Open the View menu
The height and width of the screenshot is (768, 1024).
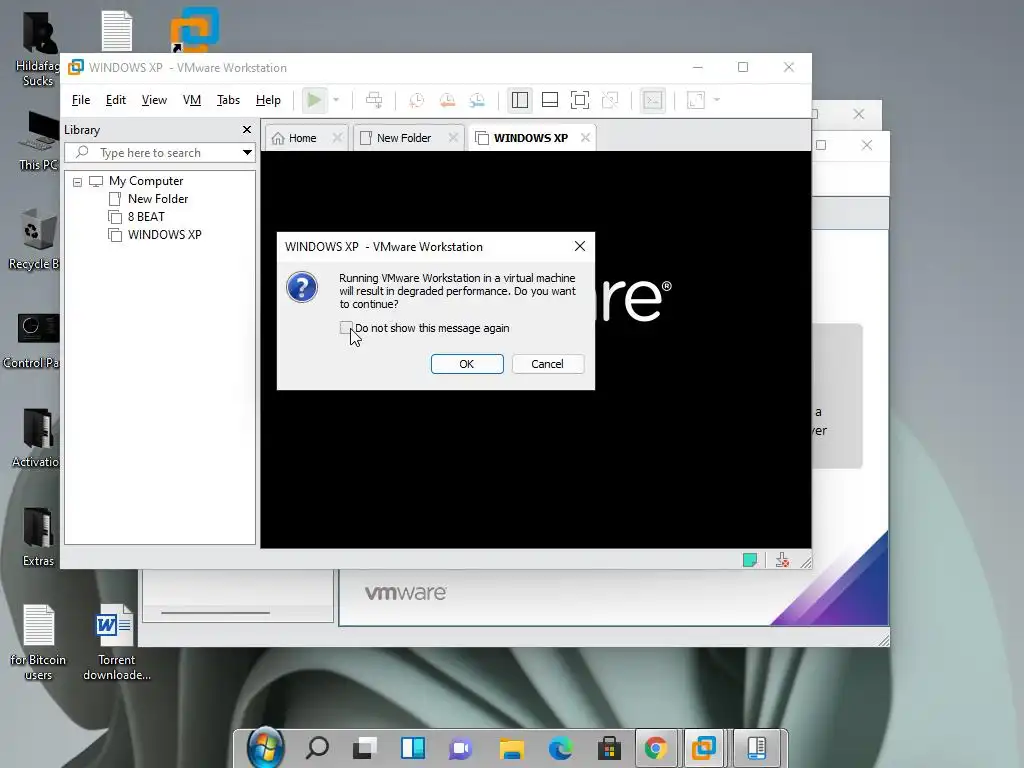pyautogui.click(x=154, y=100)
